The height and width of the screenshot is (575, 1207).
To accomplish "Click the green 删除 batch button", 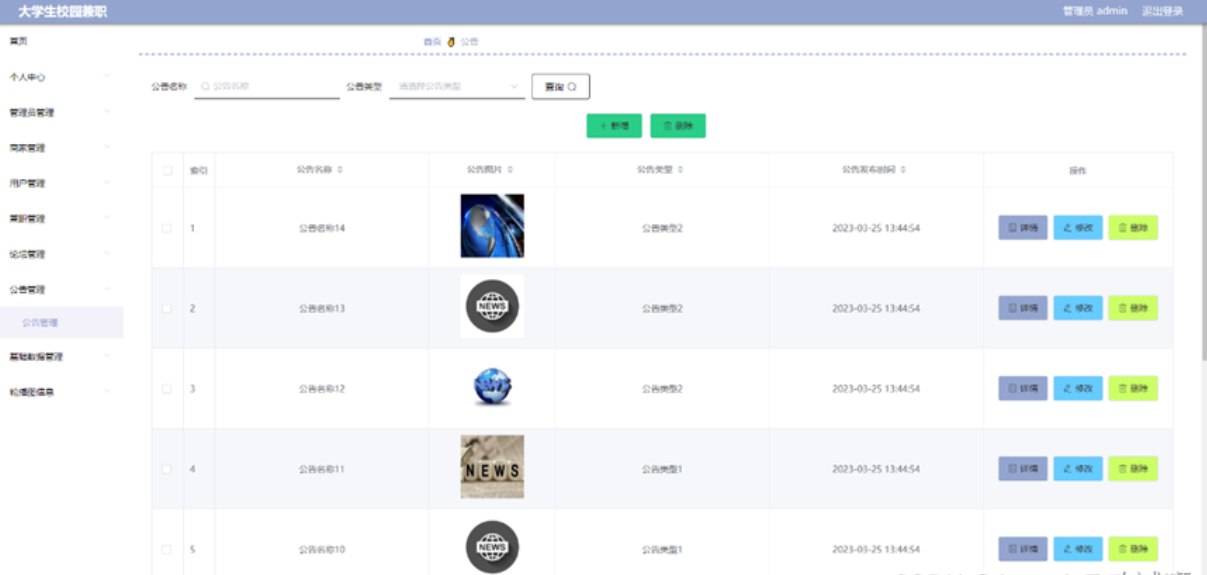I will coord(678,126).
